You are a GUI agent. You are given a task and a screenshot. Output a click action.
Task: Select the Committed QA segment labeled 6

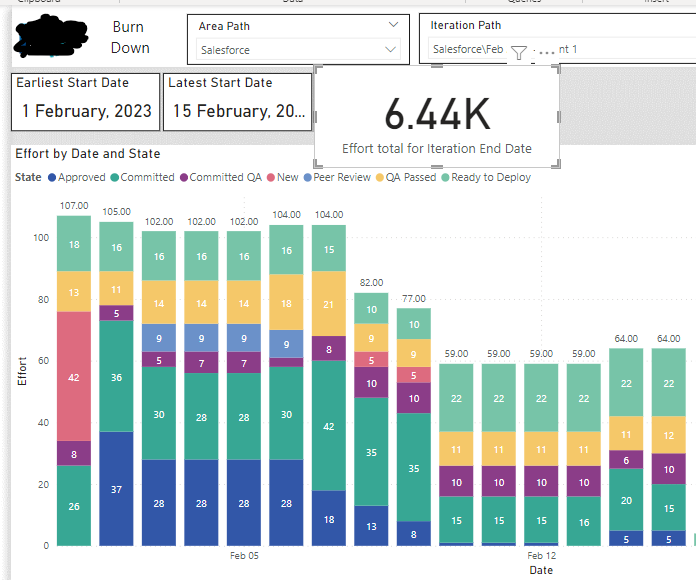(x=626, y=460)
